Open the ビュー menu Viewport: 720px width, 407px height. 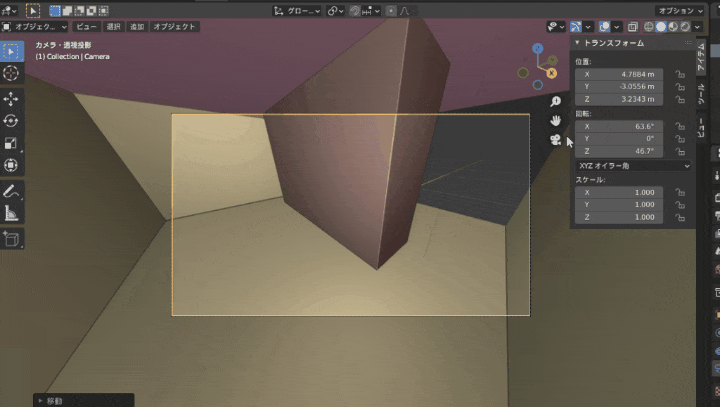click(87, 27)
